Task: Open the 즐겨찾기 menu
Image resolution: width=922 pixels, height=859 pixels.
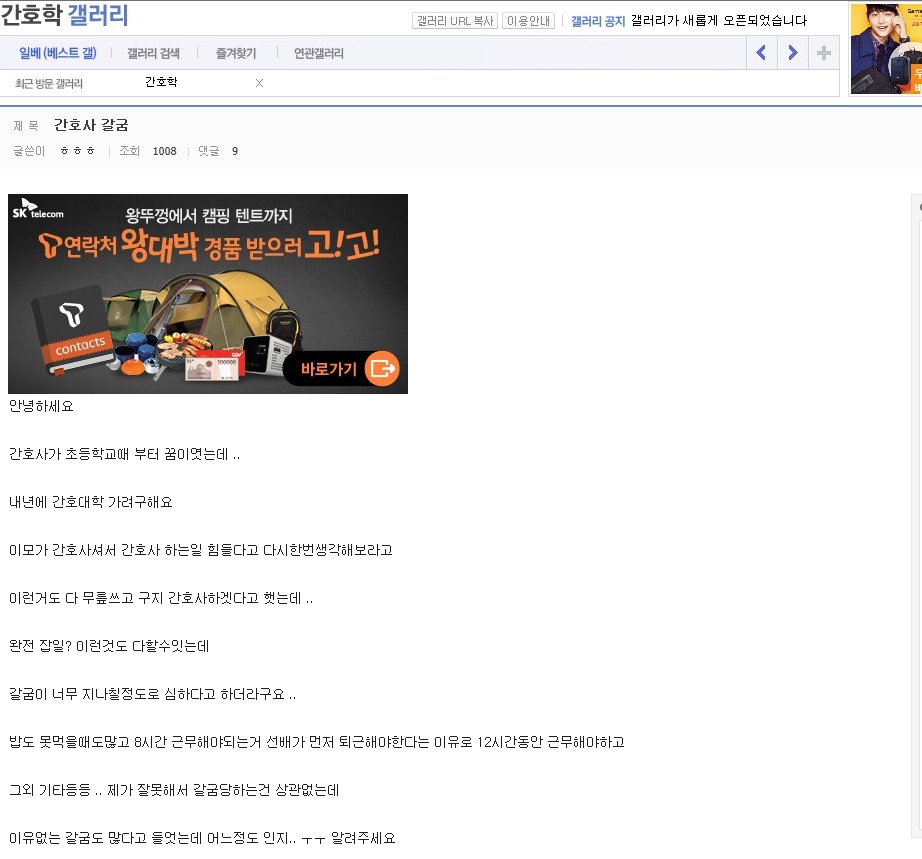Action: point(234,52)
